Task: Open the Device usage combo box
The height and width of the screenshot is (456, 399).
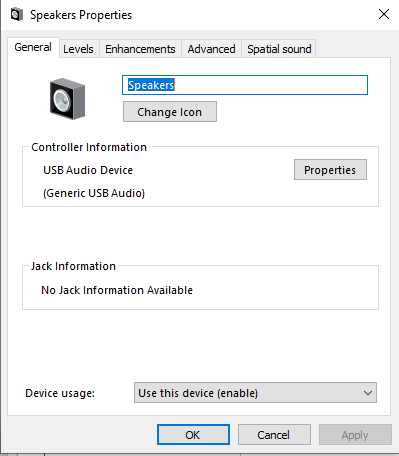Action: (x=255, y=393)
